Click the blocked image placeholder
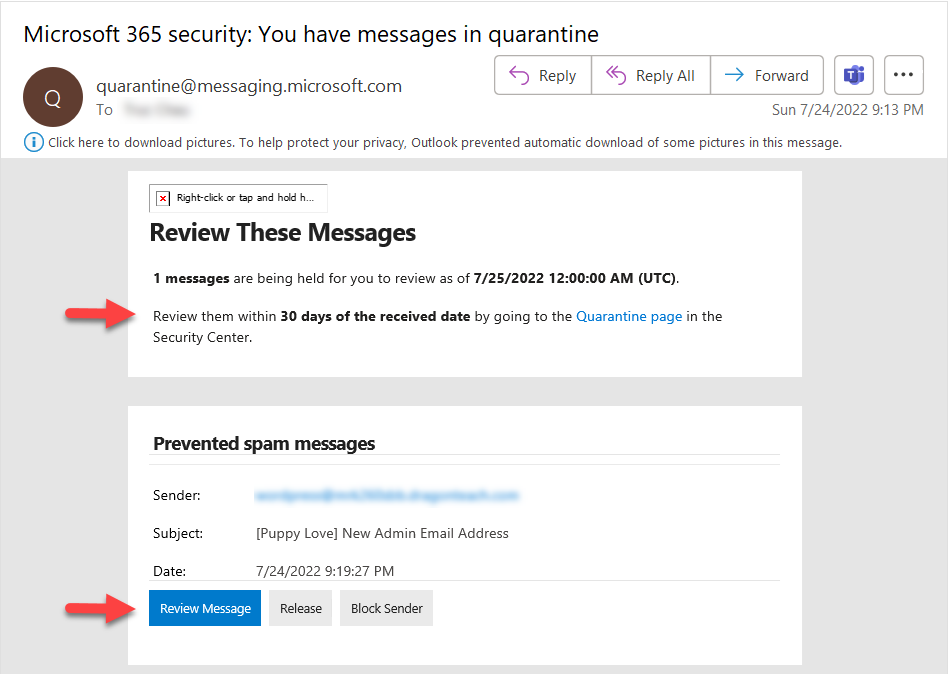 (238, 198)
